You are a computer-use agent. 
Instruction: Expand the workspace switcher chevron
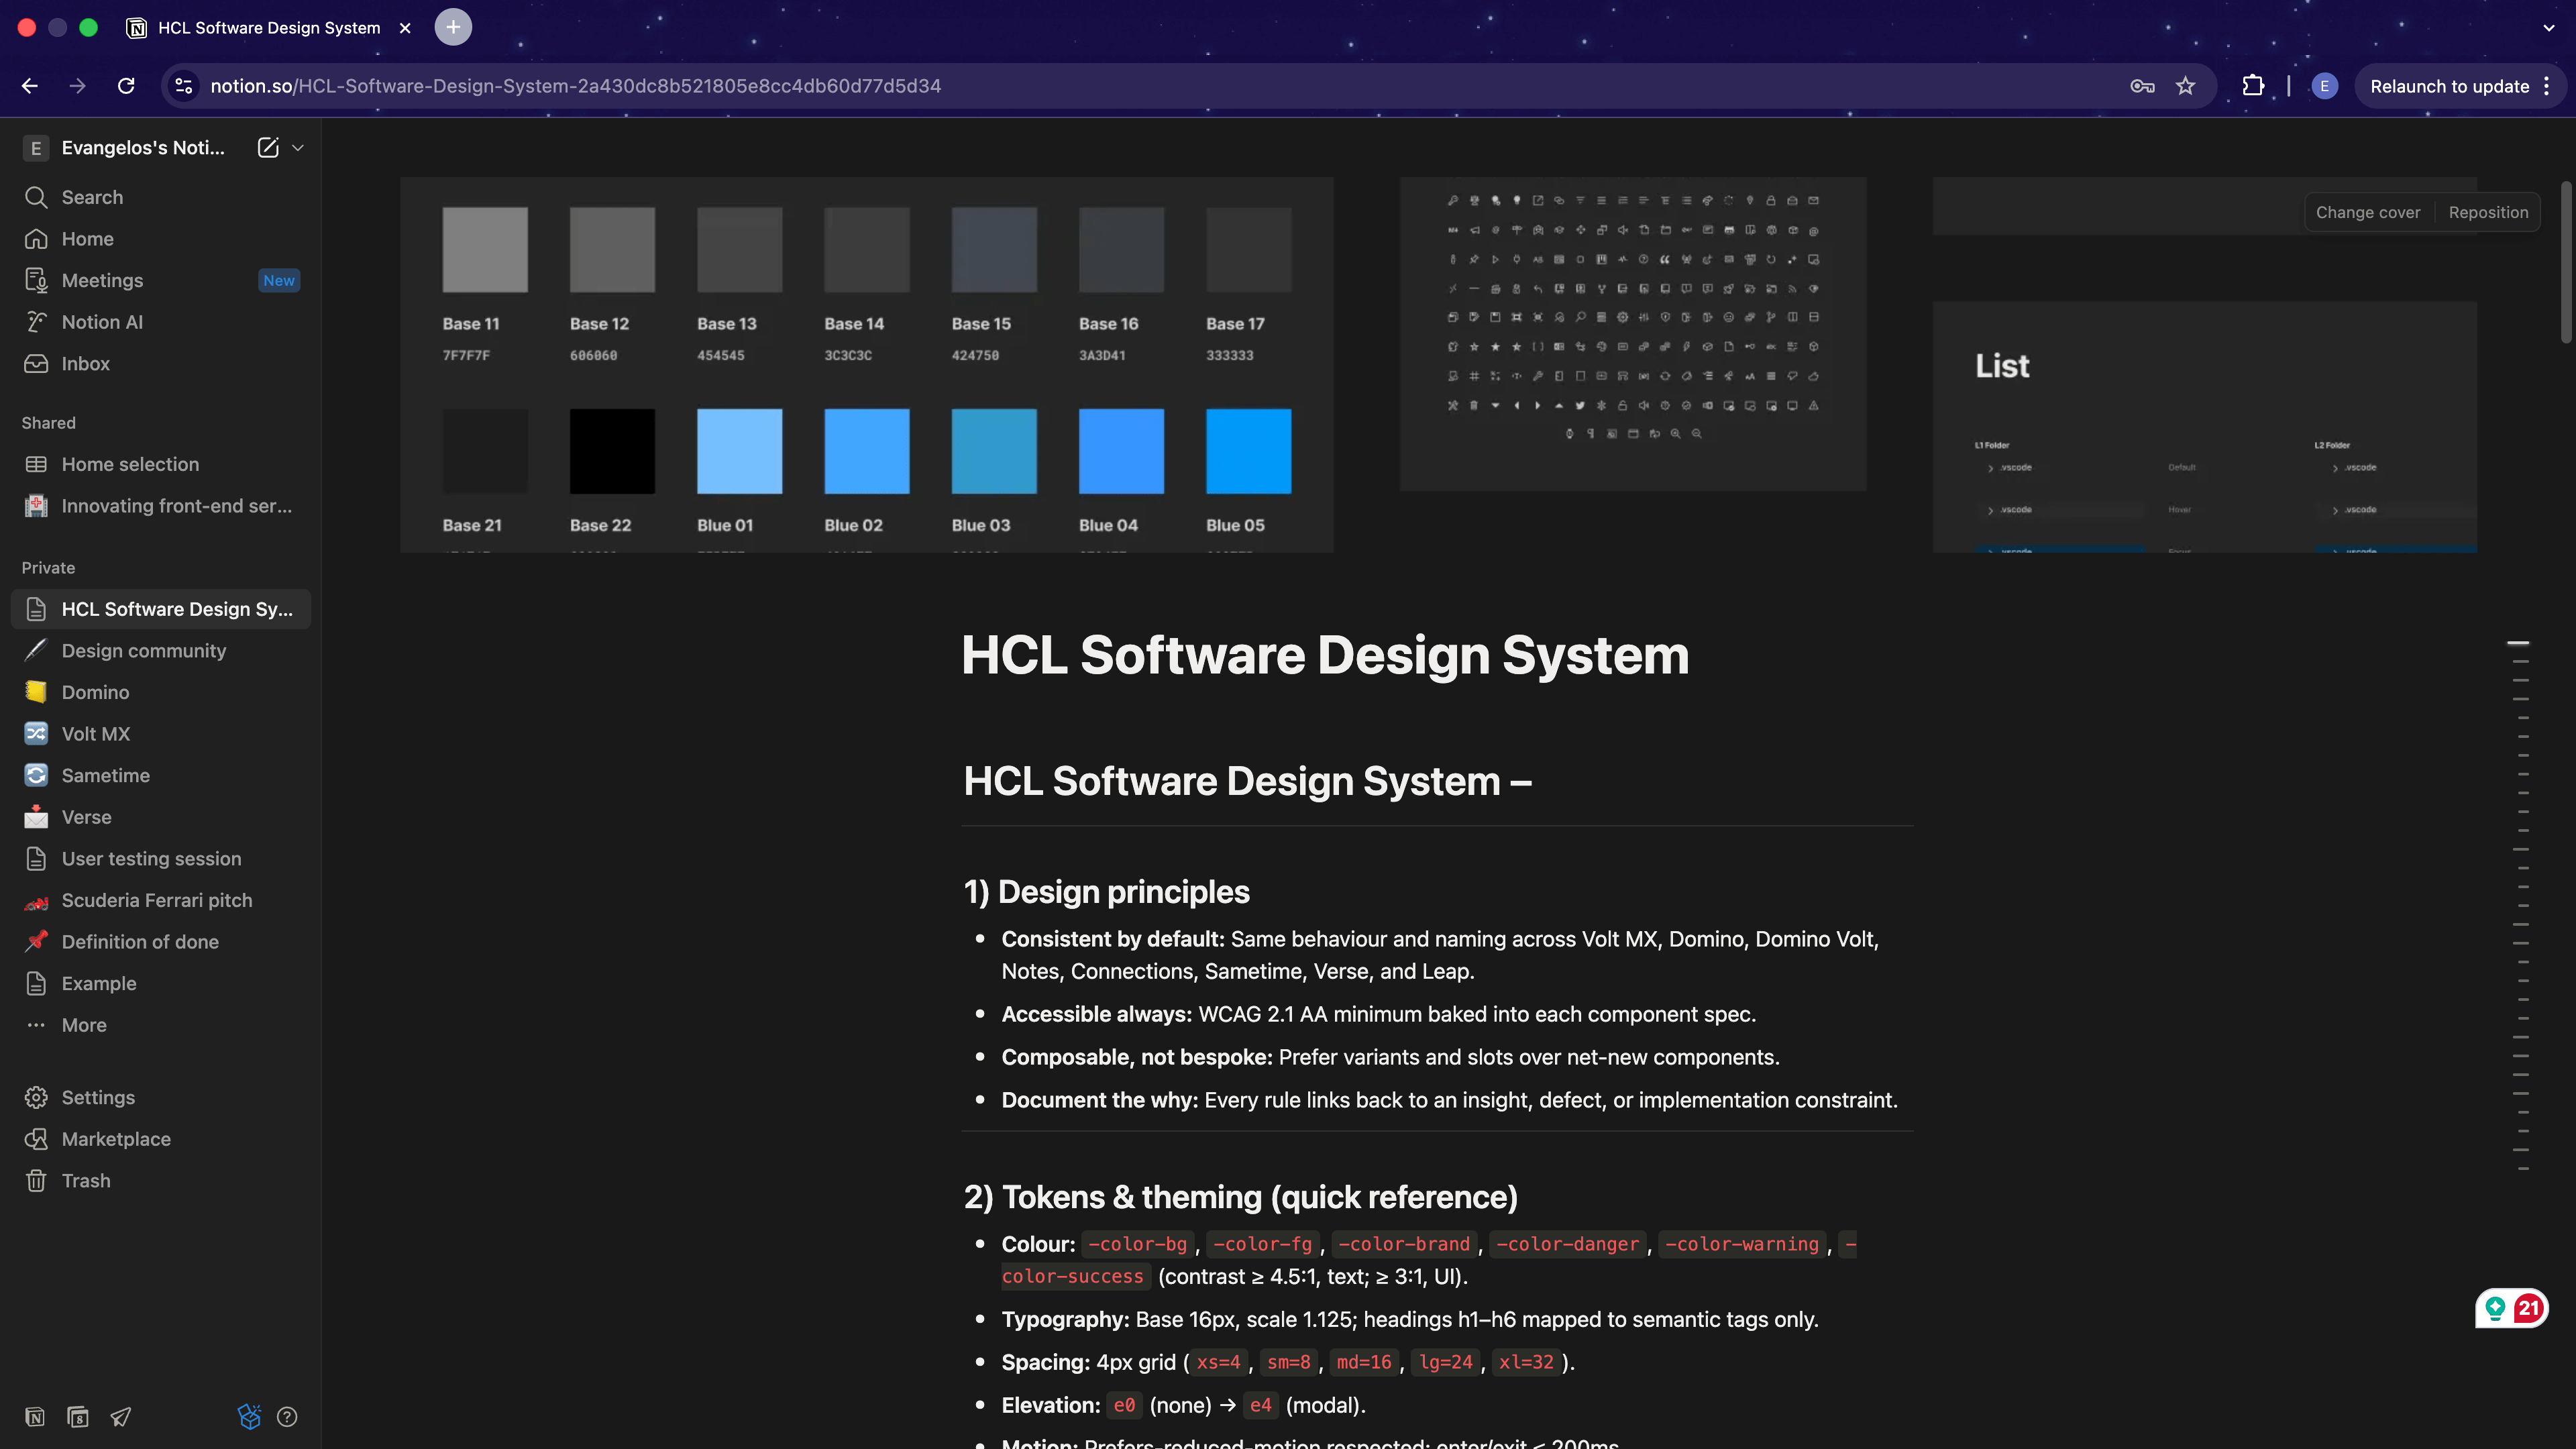point(298,148)
